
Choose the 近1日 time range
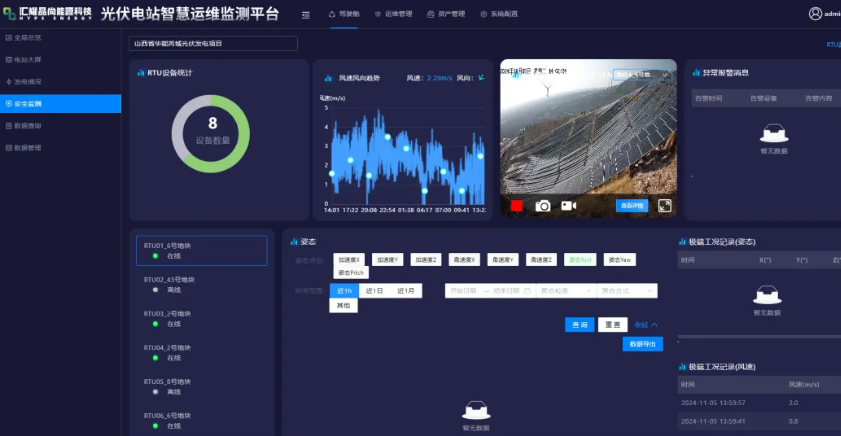(x=375, y=291)
